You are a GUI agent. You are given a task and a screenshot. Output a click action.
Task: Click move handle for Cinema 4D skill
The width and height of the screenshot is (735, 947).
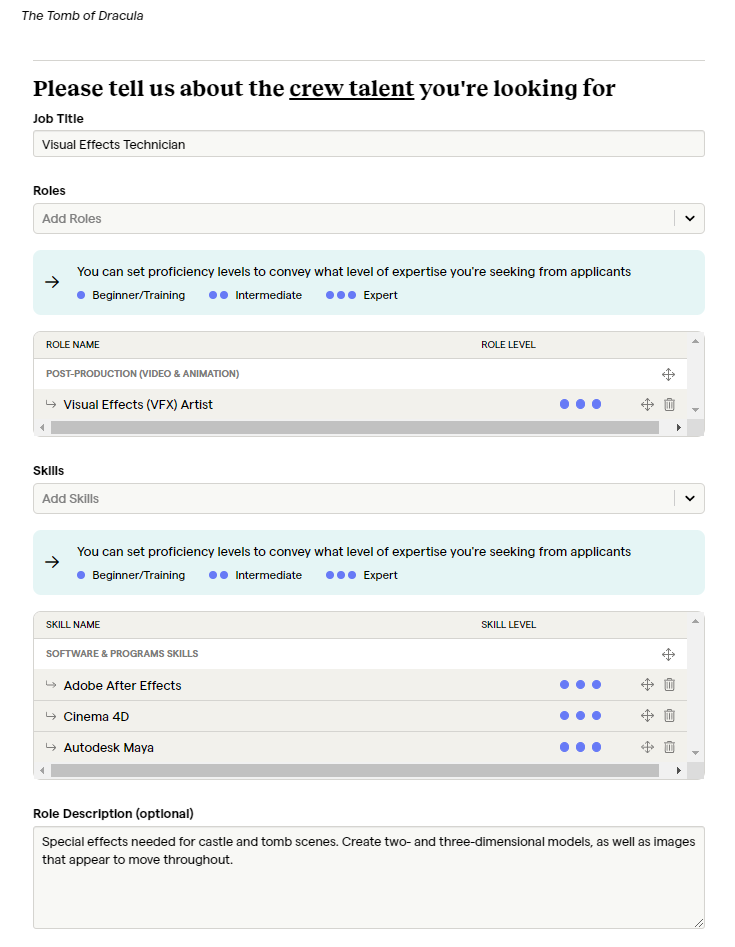(647, 716)
